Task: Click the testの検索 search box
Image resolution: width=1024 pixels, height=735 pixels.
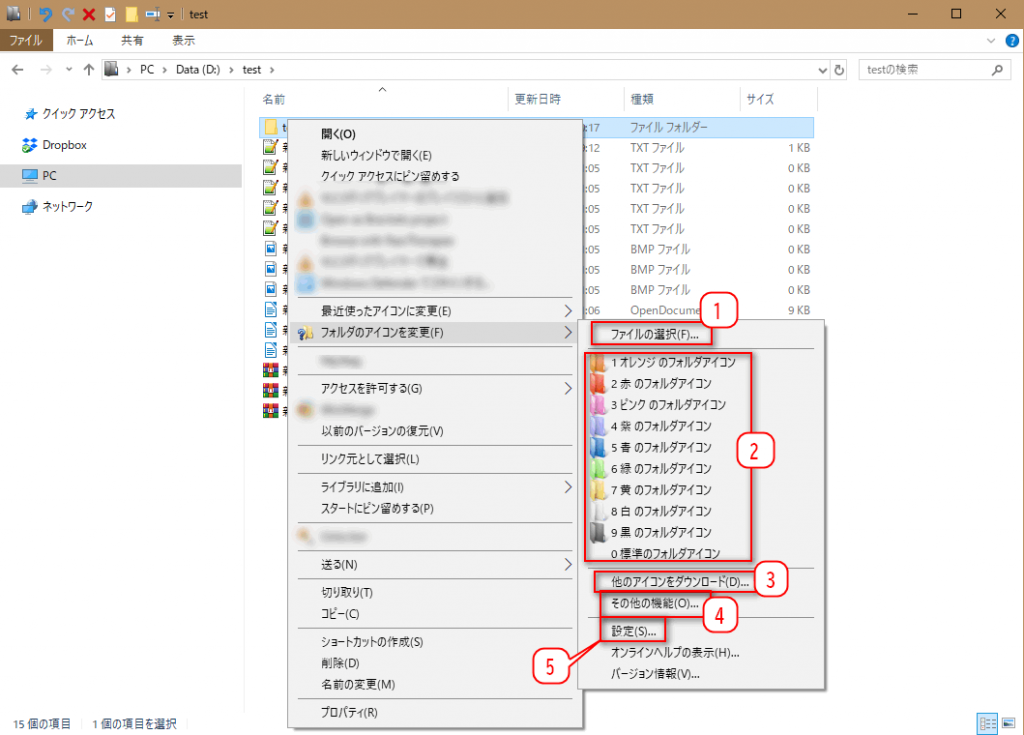Action: (924, 70)
